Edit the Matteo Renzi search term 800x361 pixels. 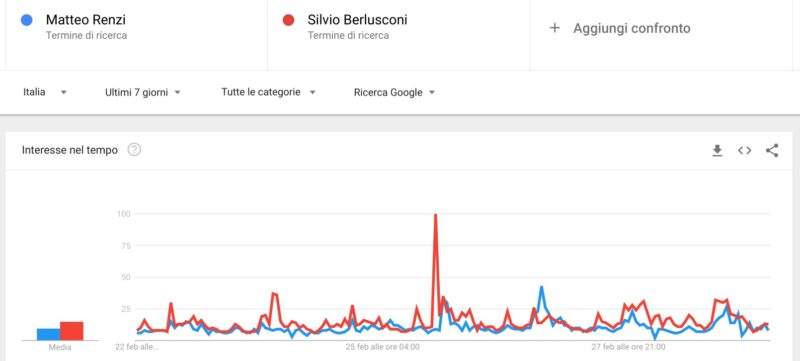(86, 20)
